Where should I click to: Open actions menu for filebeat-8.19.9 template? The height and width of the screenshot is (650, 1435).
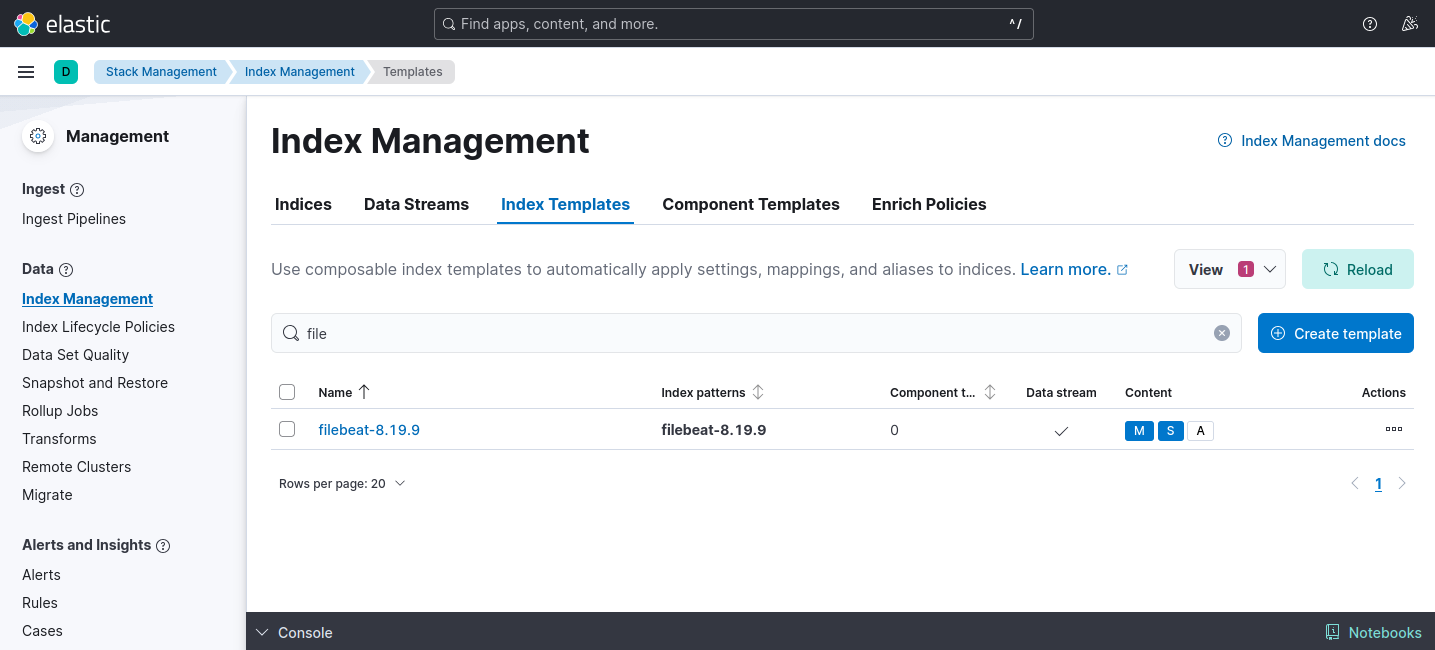tap(1393, 429)
